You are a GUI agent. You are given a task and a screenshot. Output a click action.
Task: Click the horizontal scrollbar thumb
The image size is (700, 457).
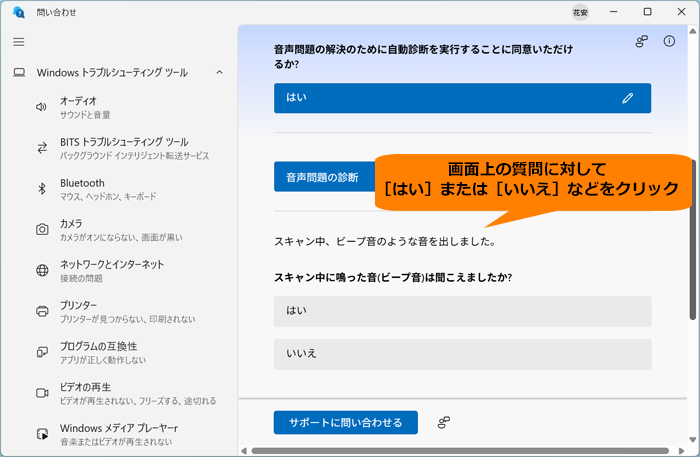pos(460,451)
